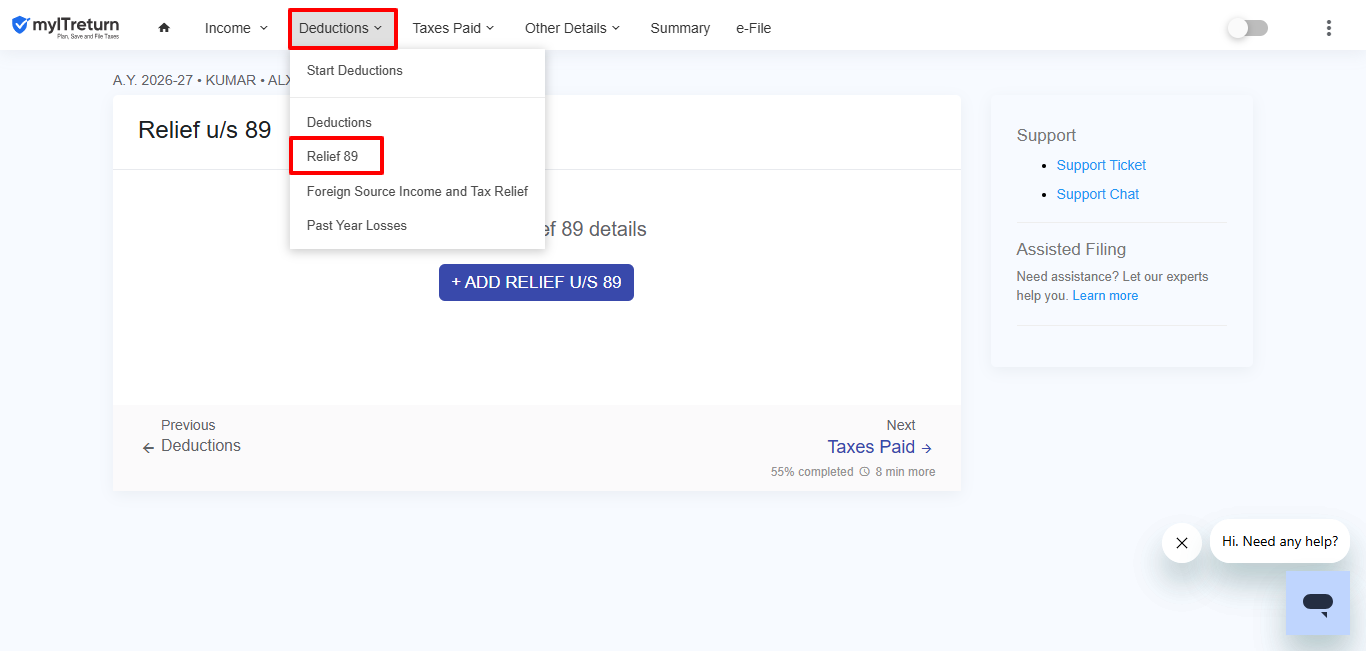The width and height of the screenshot is (1366, 651).
Task: Click the myITreturn logo
Action: [x=65, y=26]
